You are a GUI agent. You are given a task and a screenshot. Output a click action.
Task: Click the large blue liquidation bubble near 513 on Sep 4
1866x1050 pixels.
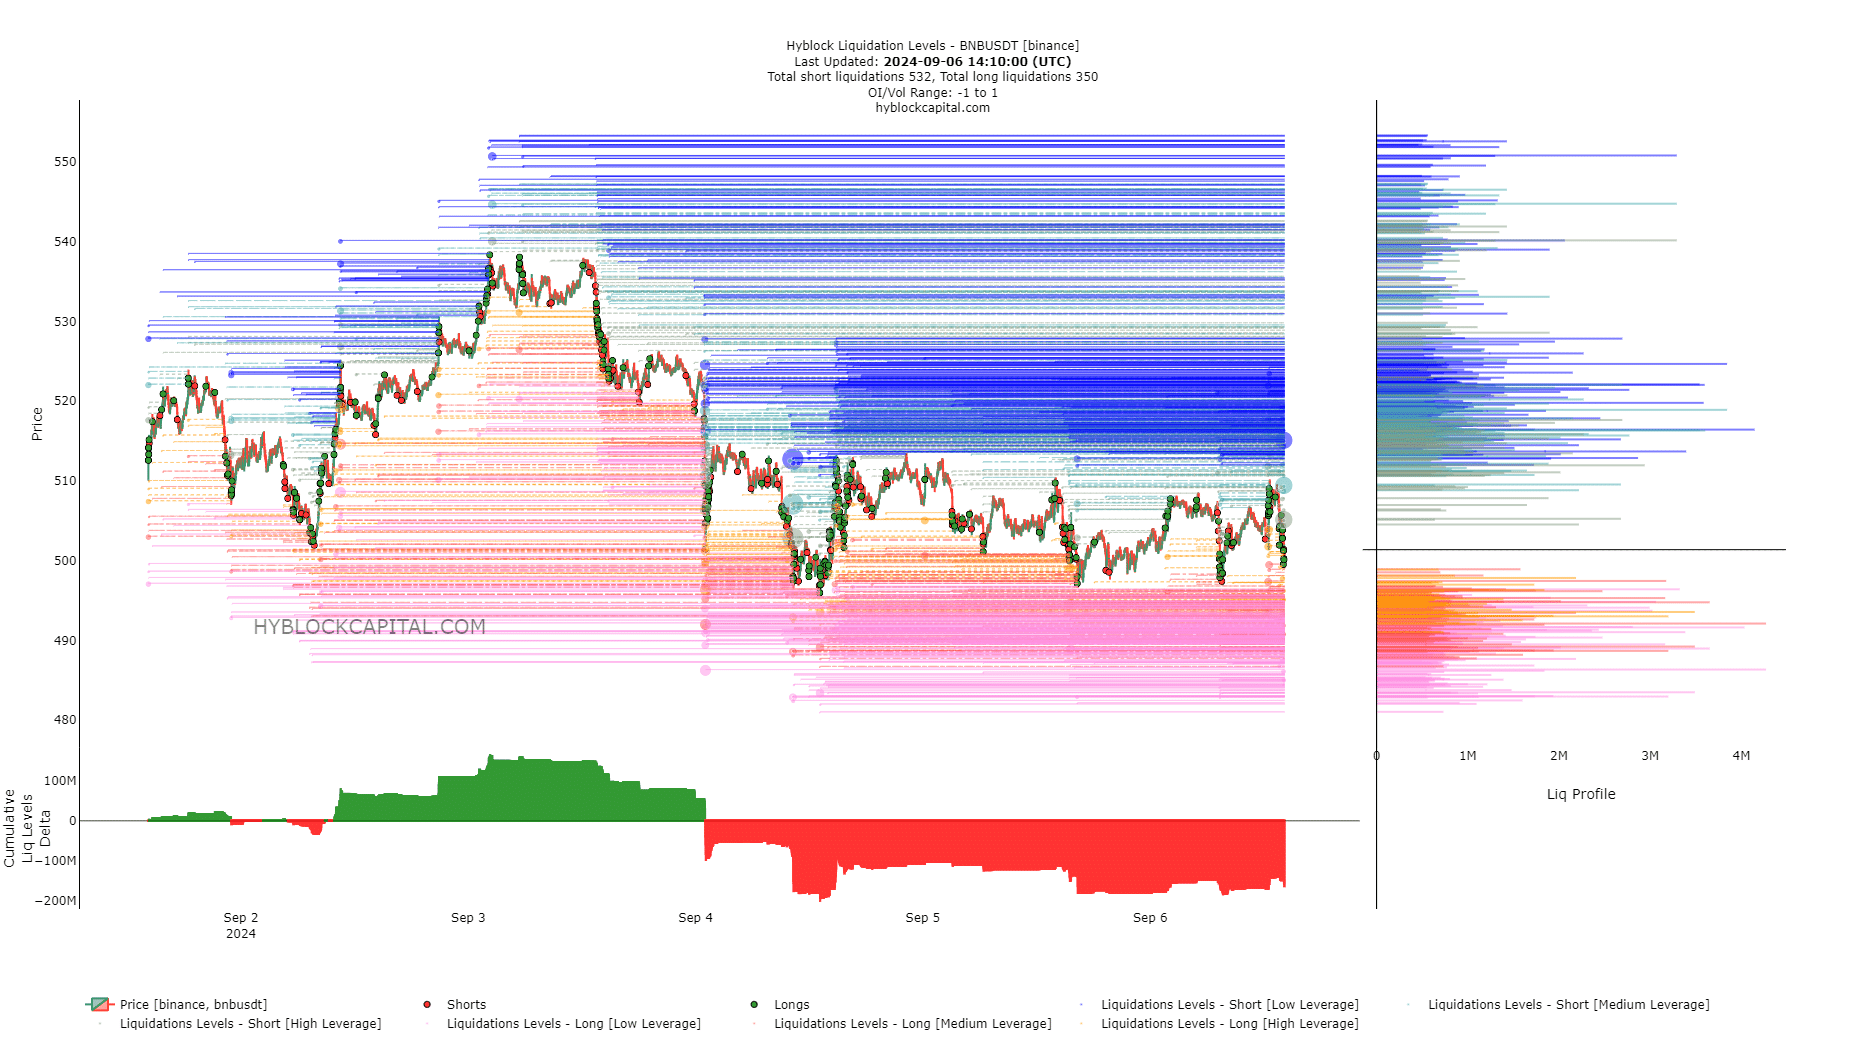tap(793, 459)
